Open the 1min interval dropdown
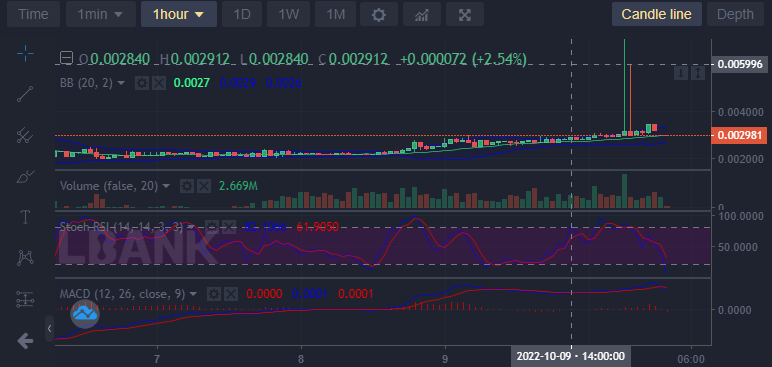 [x=100, y=14]
